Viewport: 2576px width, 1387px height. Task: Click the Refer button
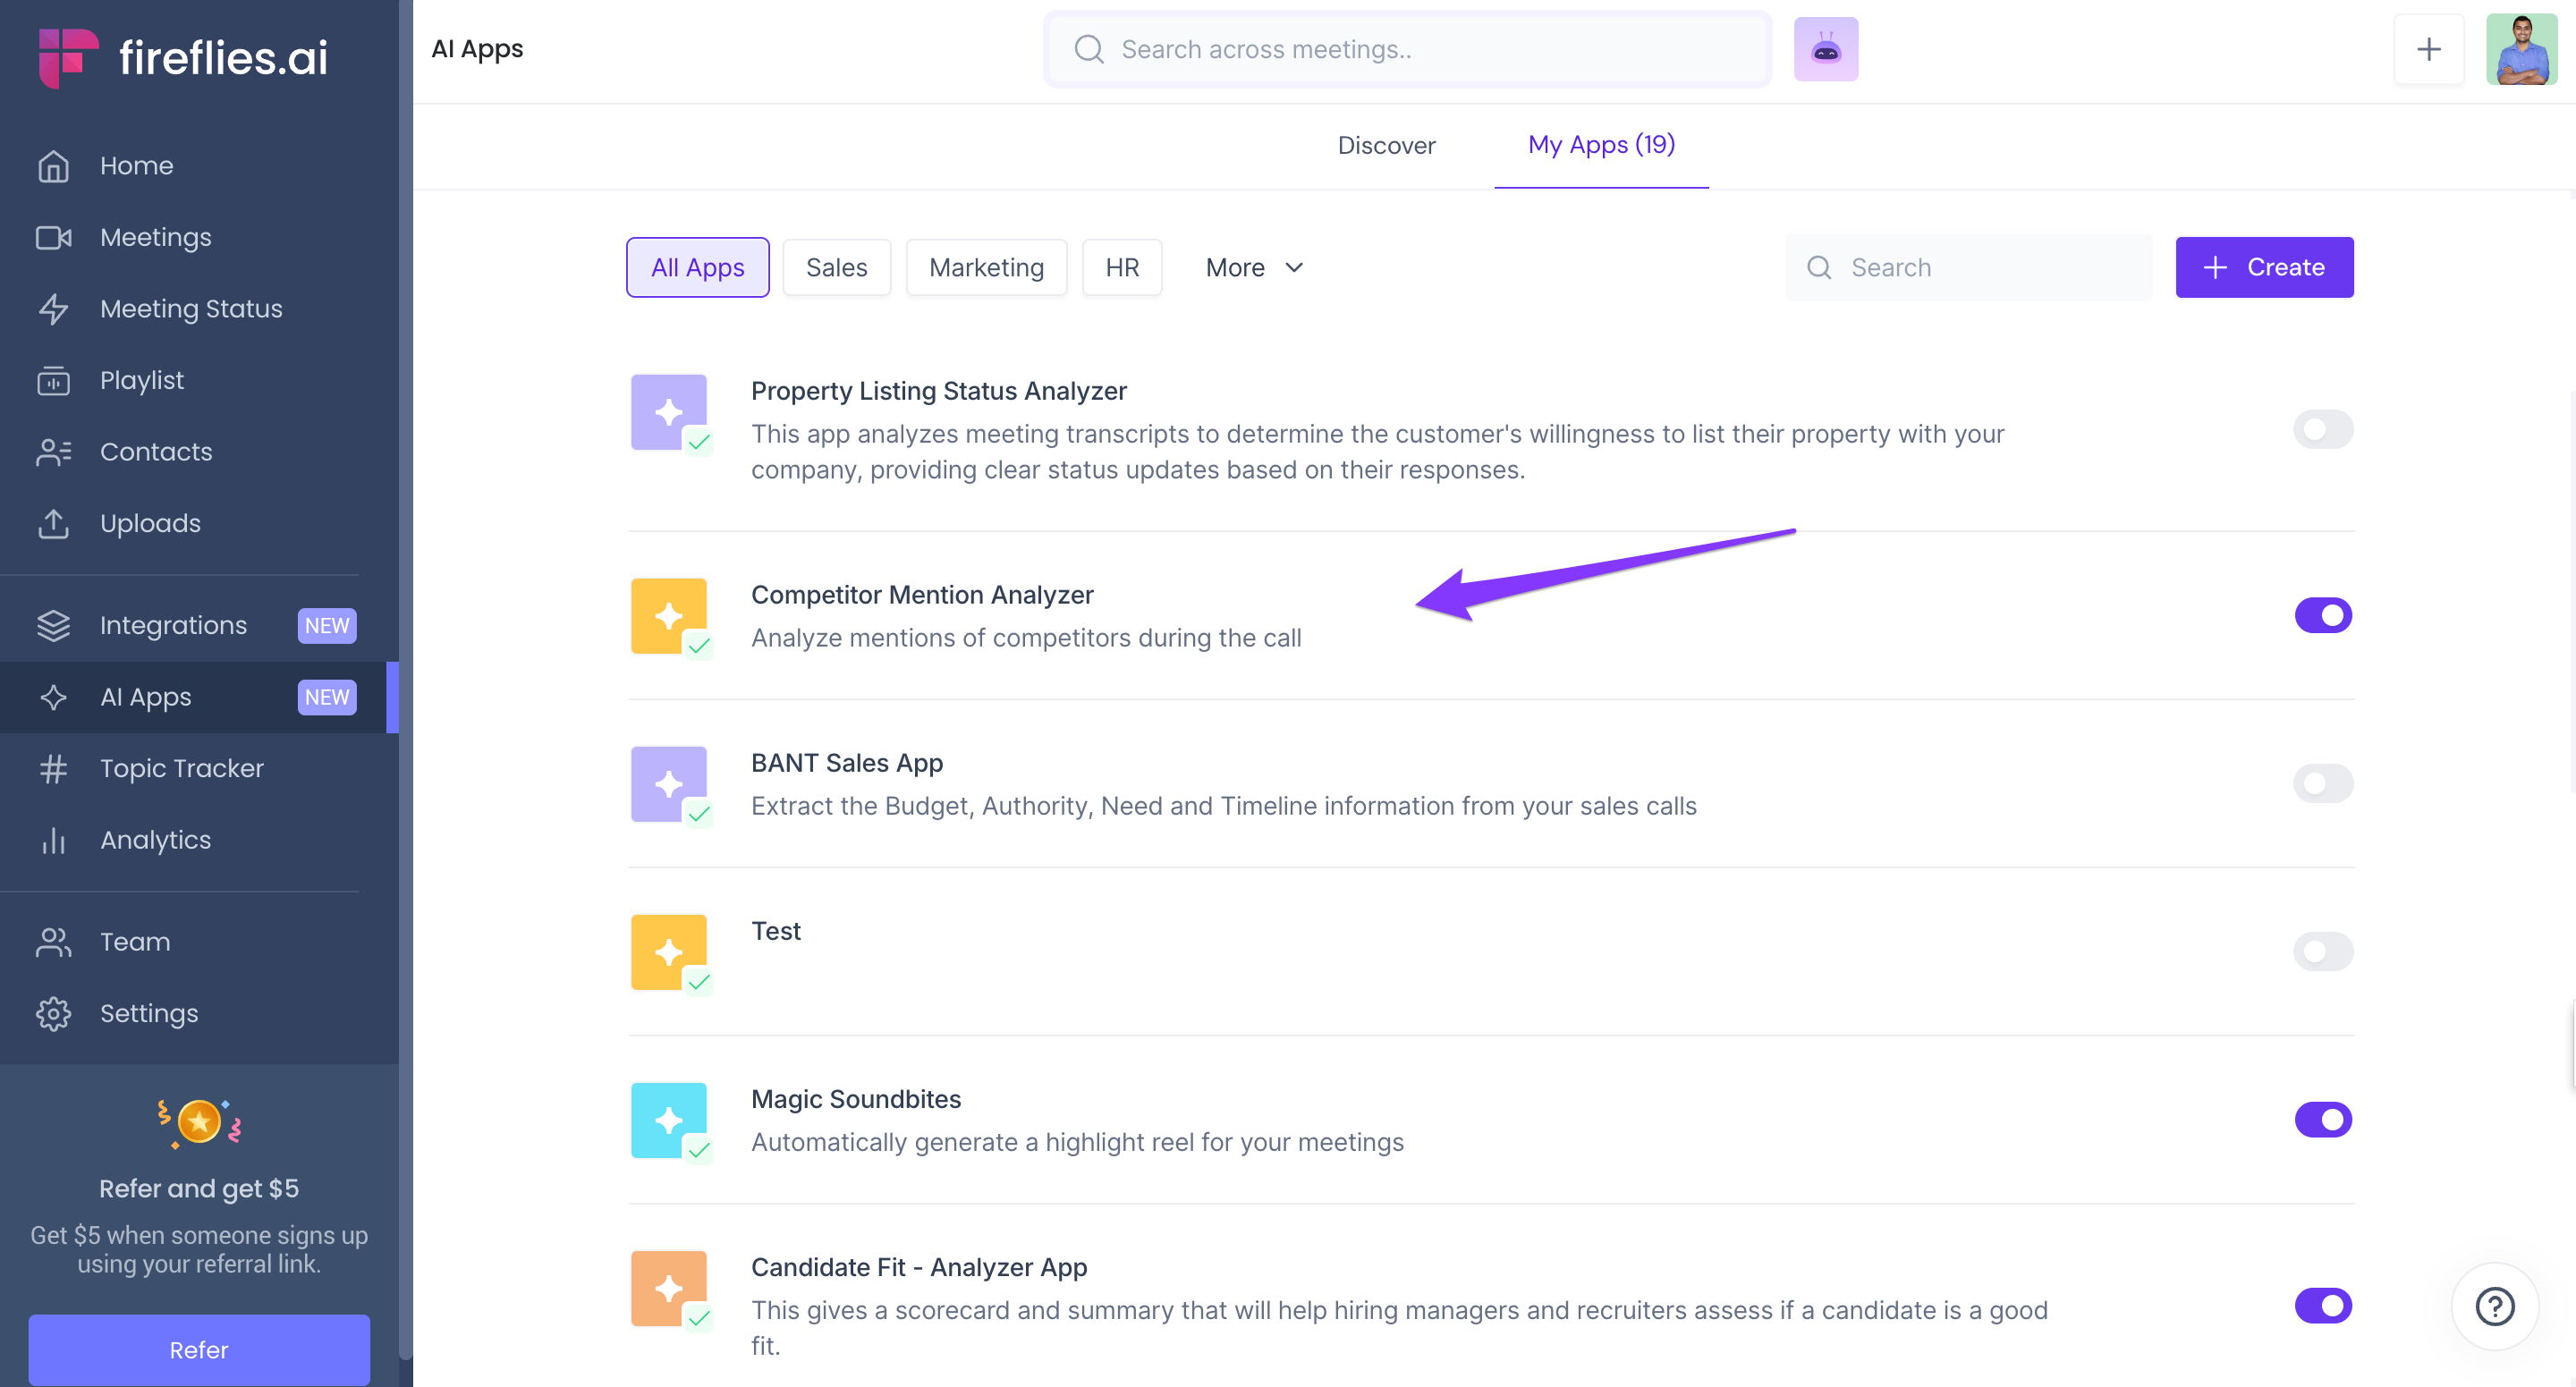(x=198, y=1350)
